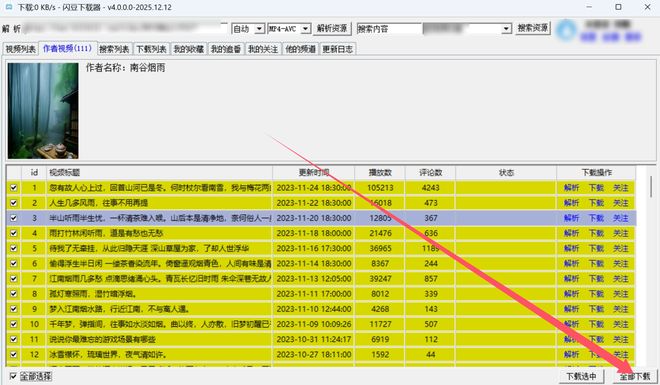Toggle checkbox for video row 6
The image size is (660, 385).
click(x=14, y=263)
